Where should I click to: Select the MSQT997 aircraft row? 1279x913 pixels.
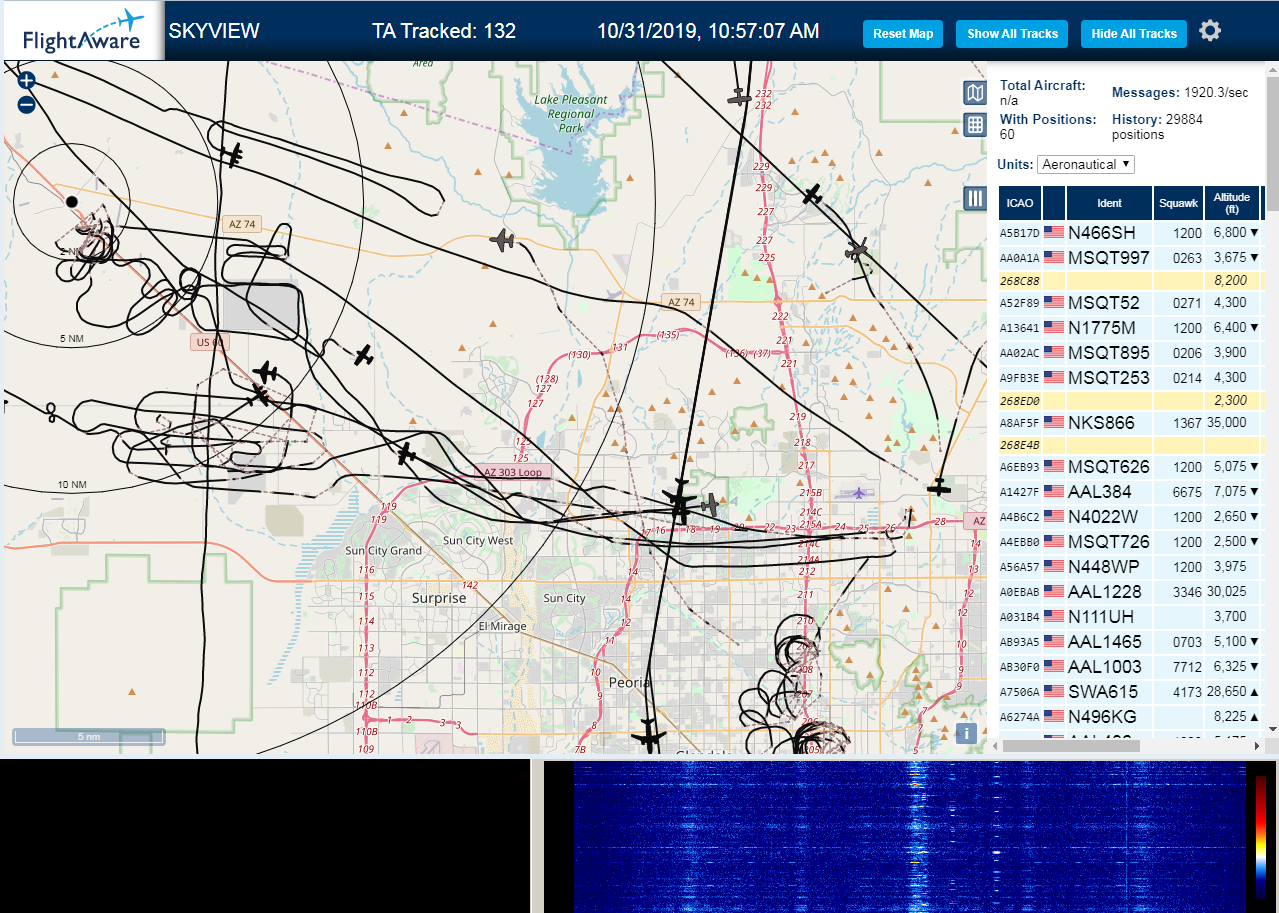[1132, 257]
